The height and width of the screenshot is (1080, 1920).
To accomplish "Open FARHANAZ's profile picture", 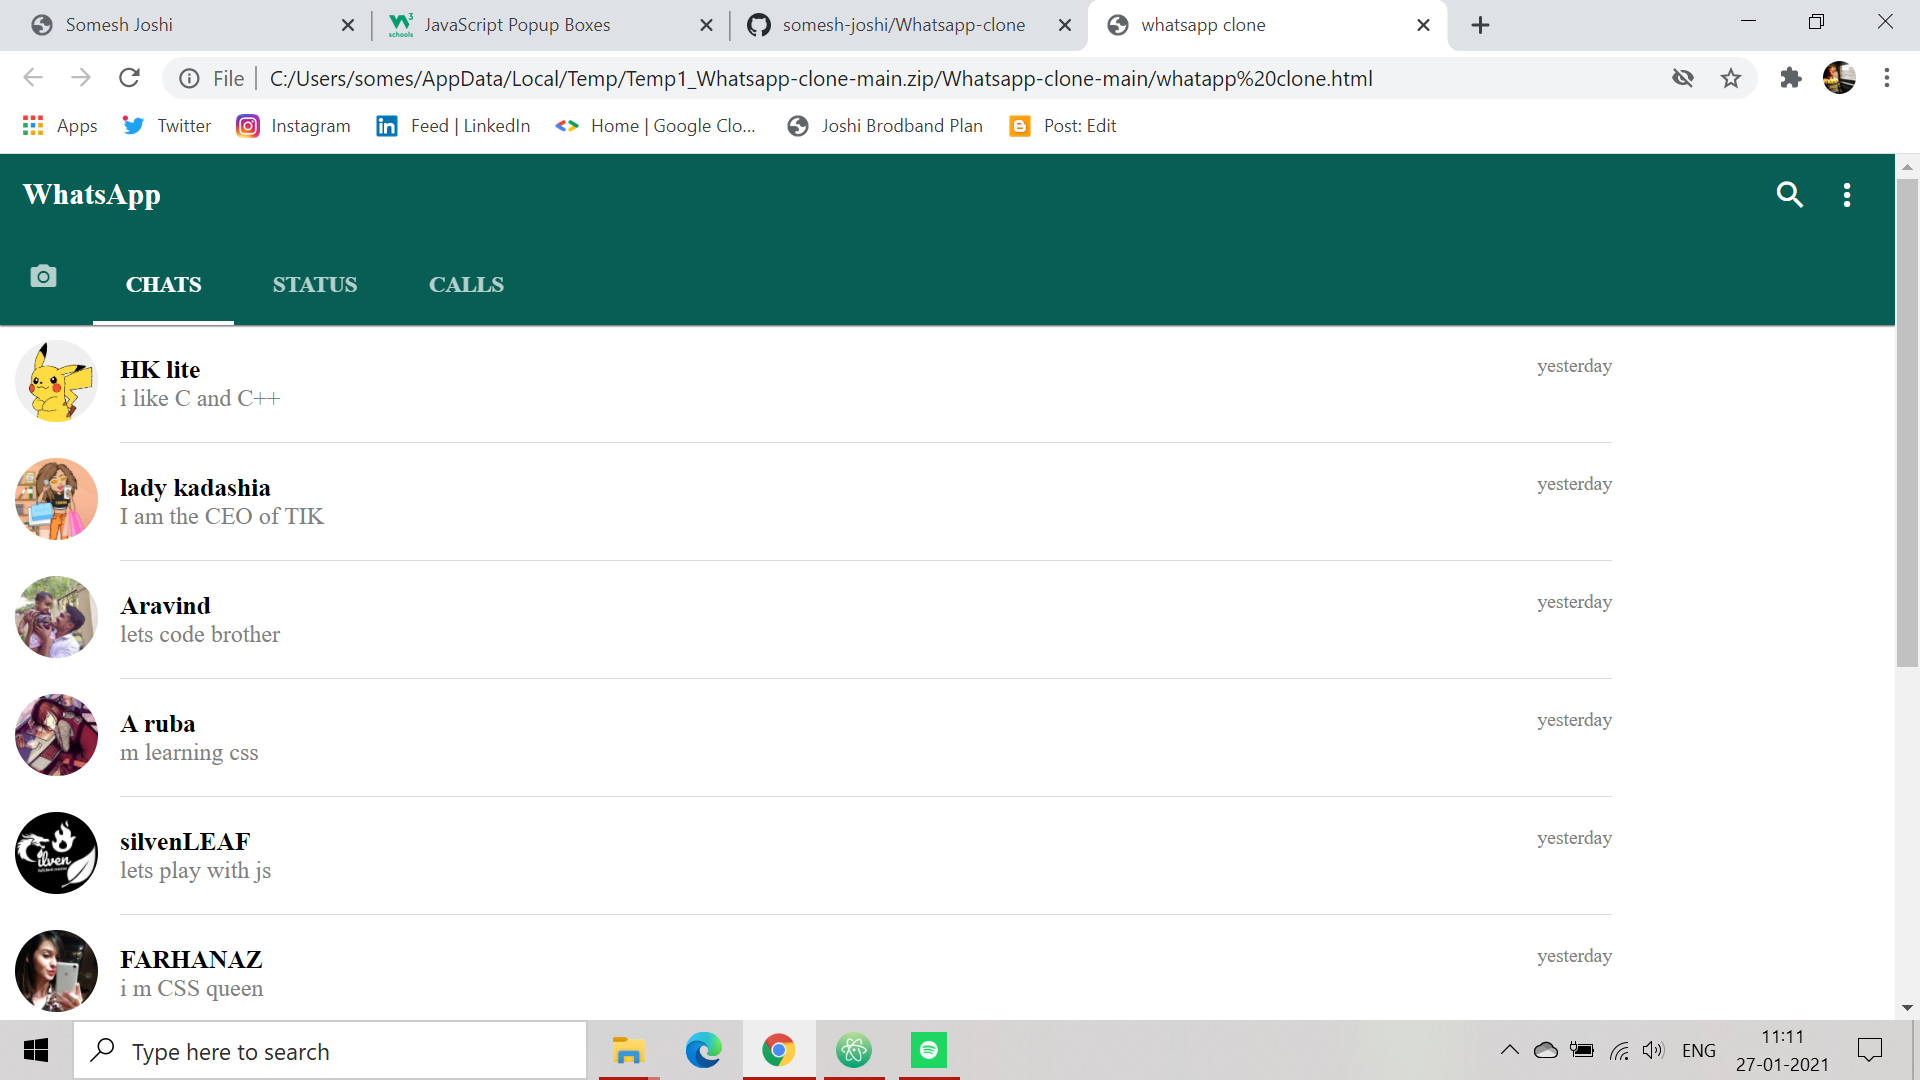I will pos(56,971).
